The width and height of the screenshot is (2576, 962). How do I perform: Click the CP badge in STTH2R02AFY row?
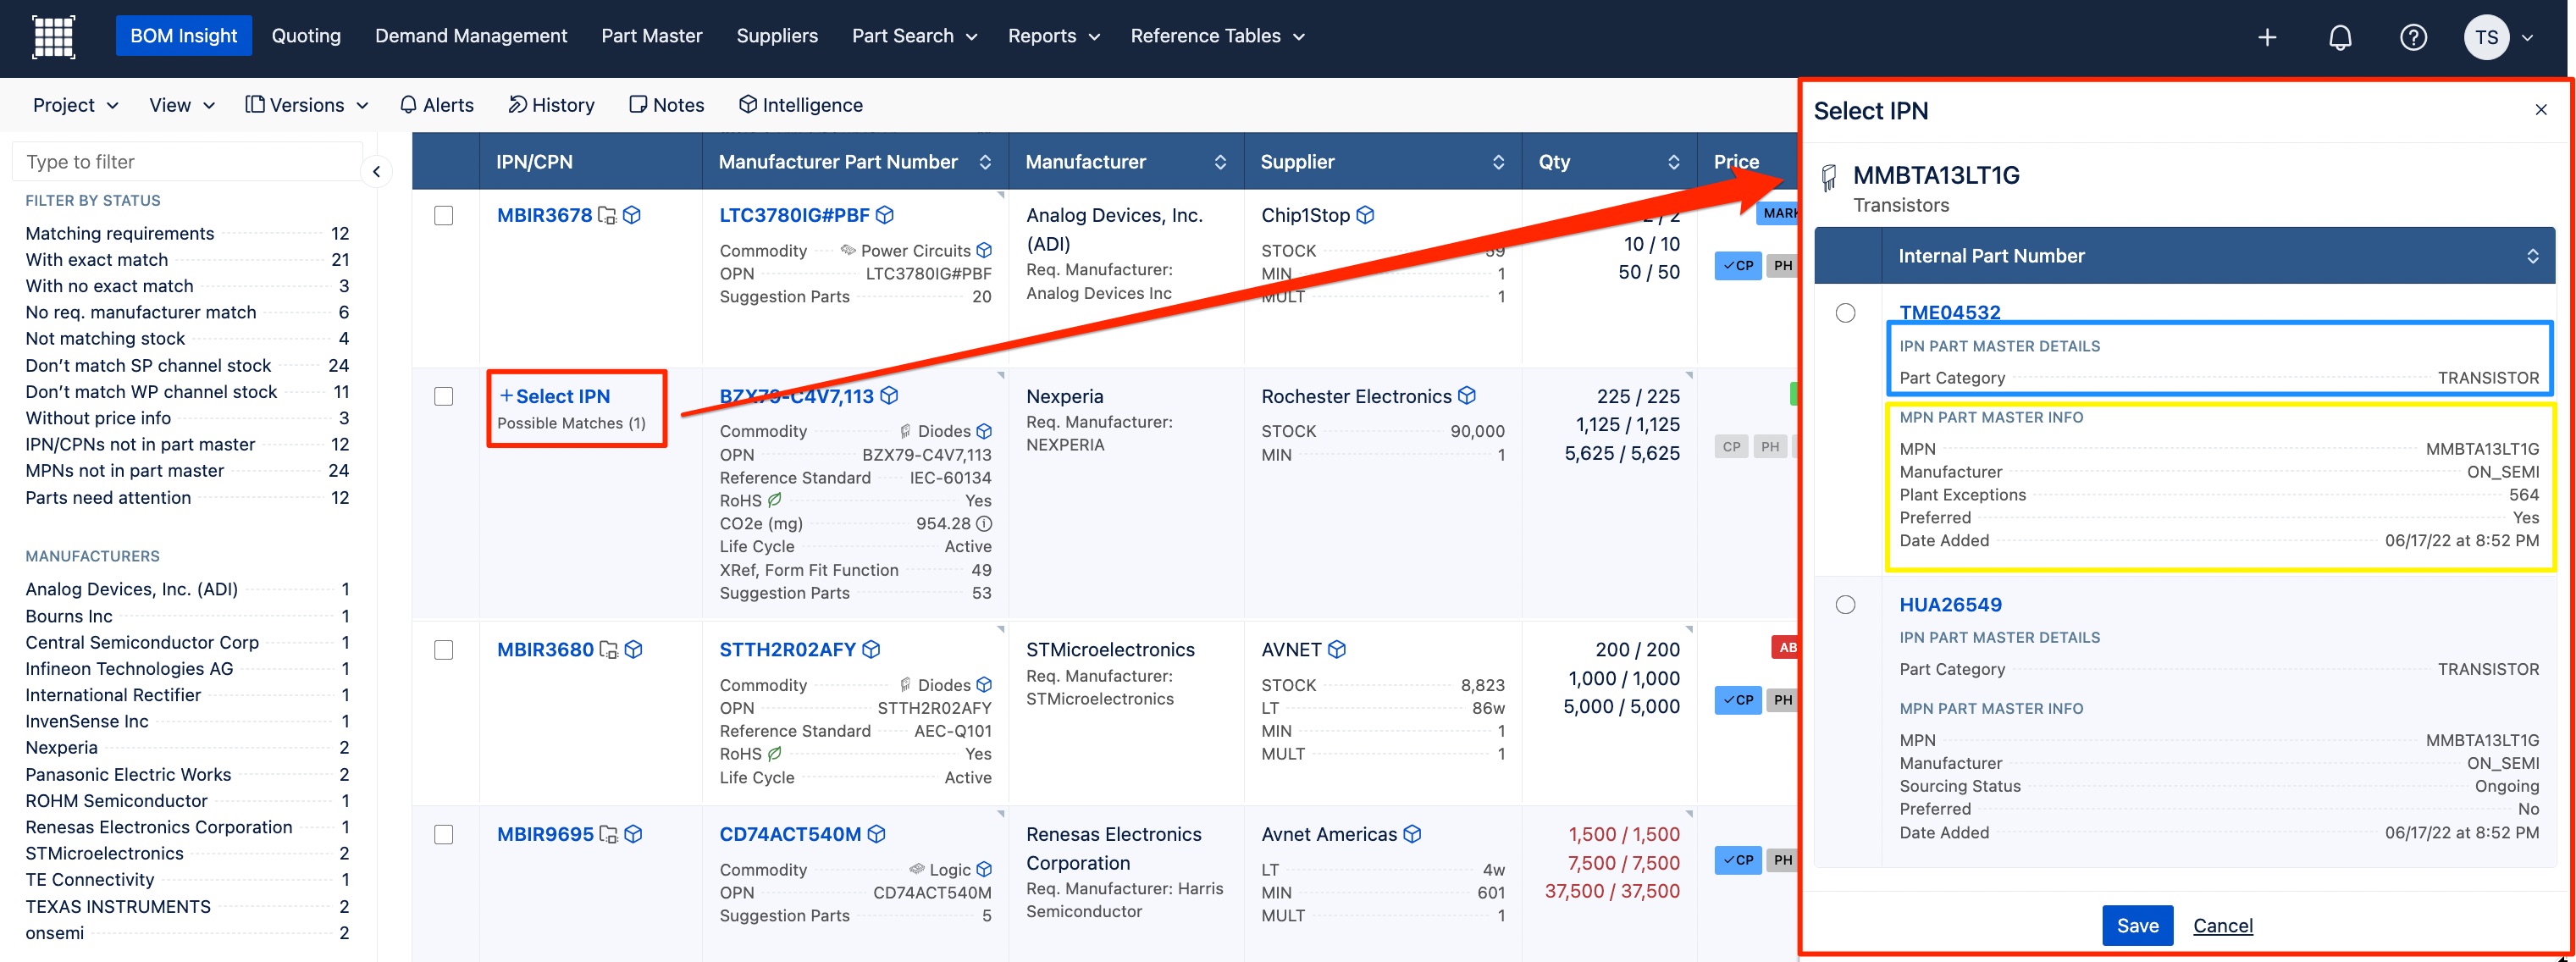click(x=1738, y=700)
